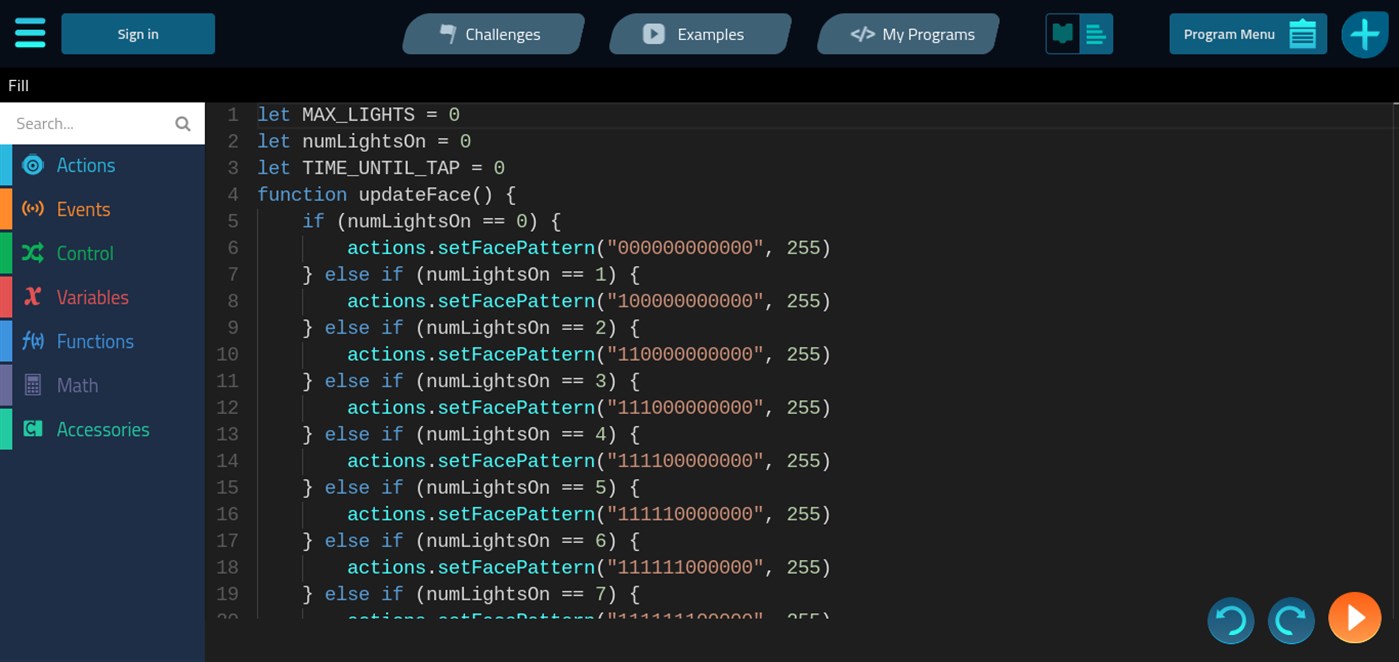This screenshot has height=662, width=1399.
Task: Click the plus icon to create a new program
Action: [1364, 34]
